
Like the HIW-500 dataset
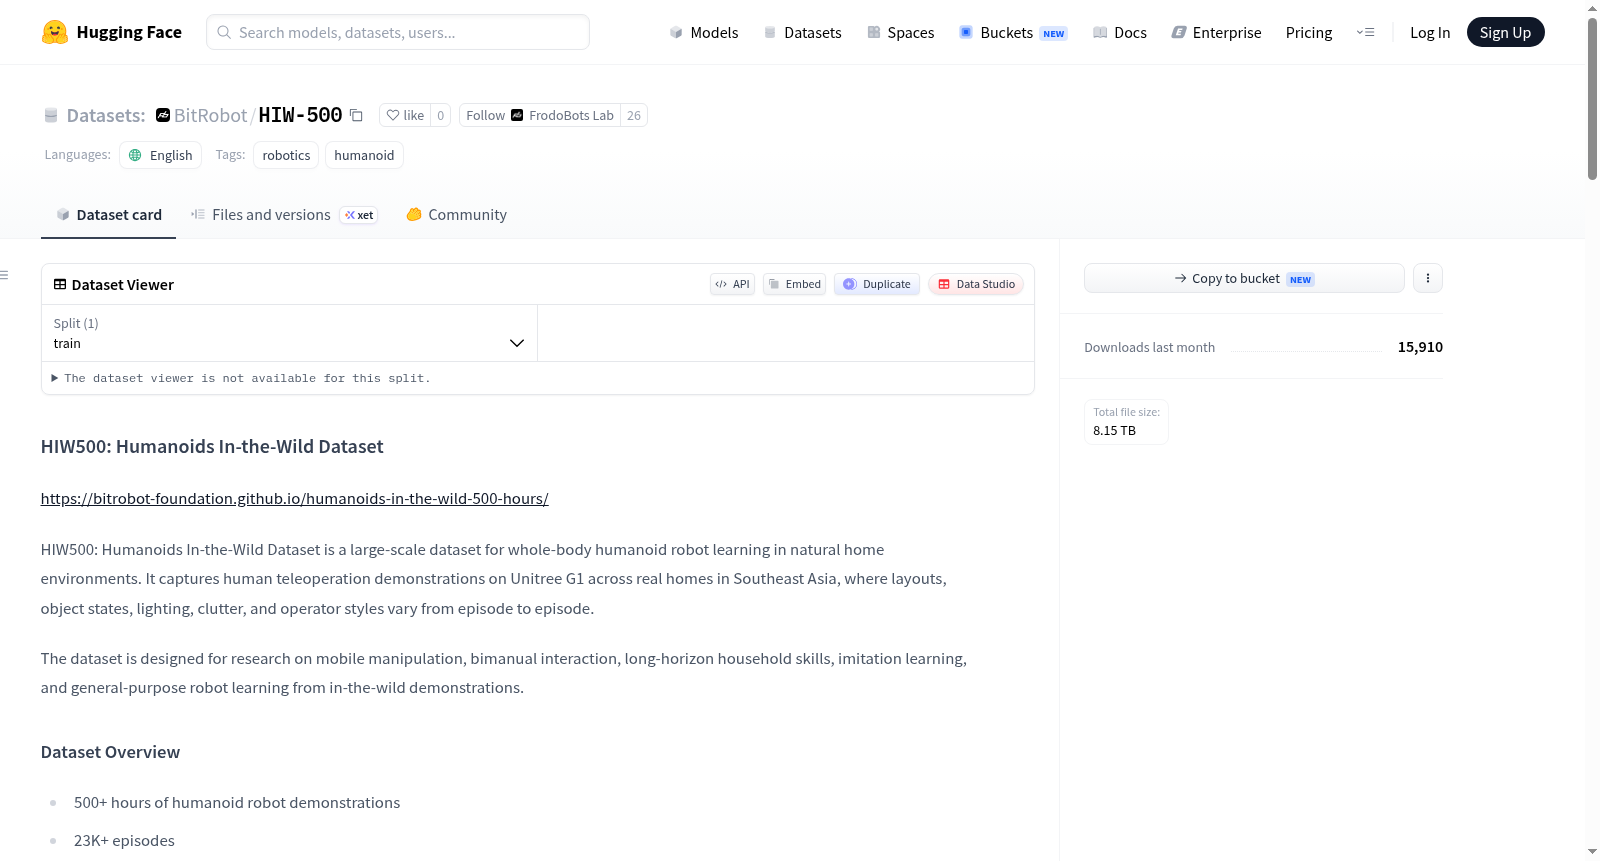pyautogui.click(x=405, y=115)
